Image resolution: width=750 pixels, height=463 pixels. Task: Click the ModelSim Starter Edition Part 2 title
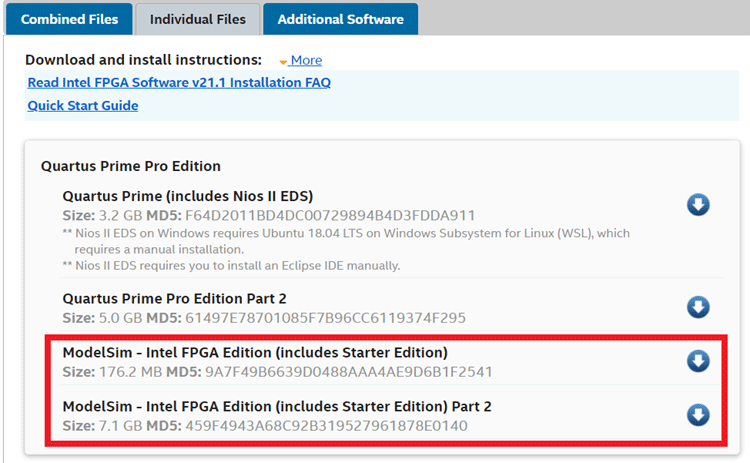(x=277, y=406)
